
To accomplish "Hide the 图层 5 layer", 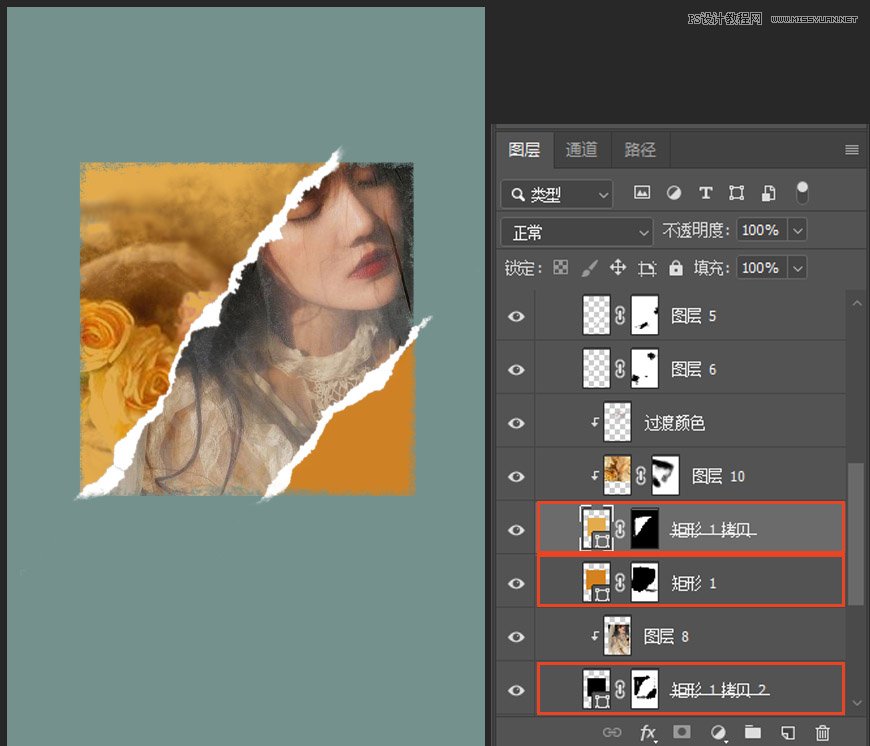I will tap(515, 316).
